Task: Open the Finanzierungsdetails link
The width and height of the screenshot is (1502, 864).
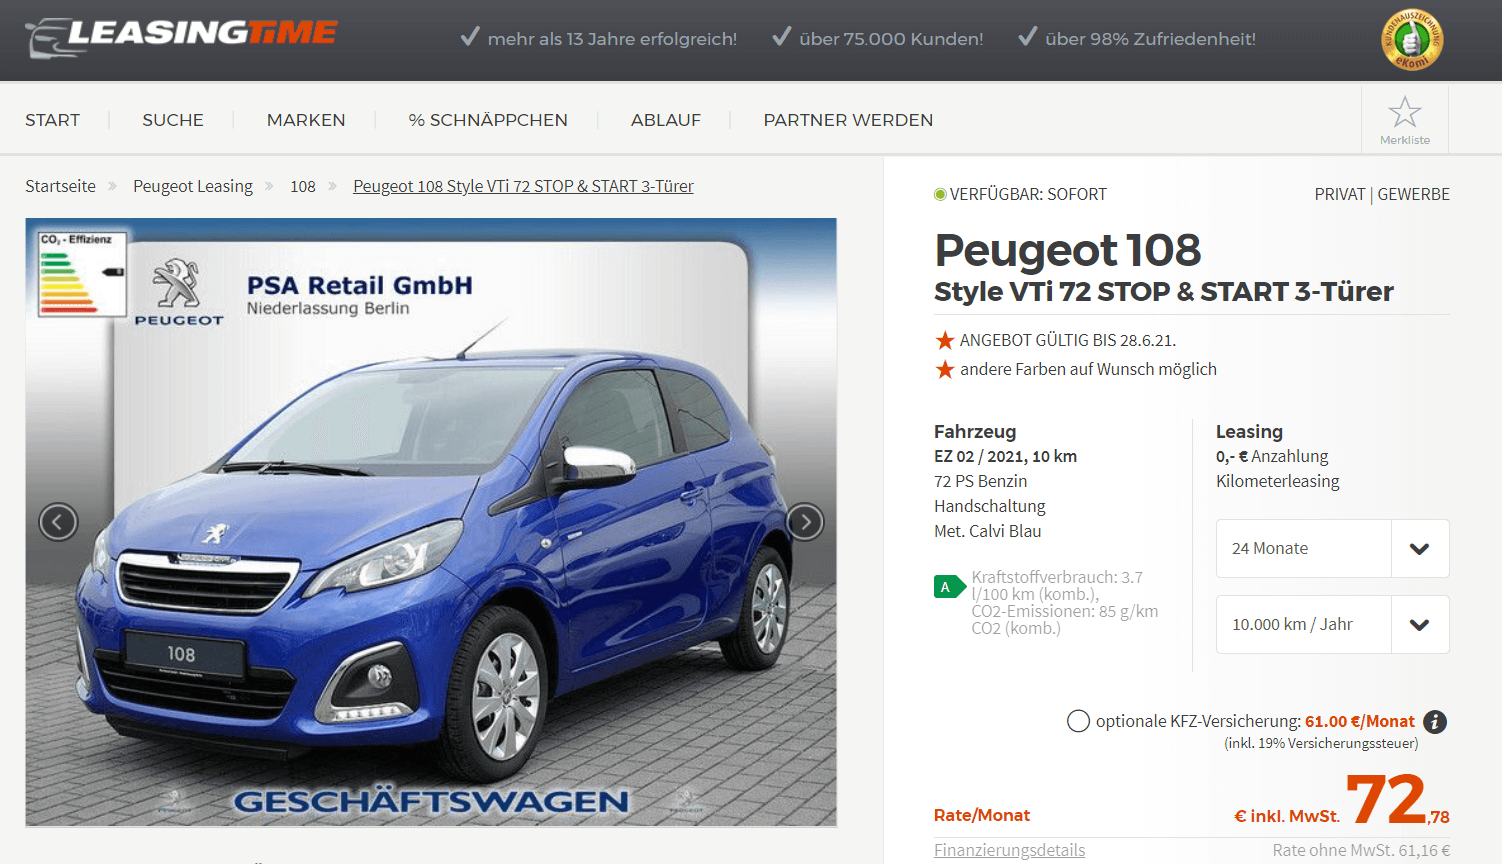Action: tap(1009, 850)
